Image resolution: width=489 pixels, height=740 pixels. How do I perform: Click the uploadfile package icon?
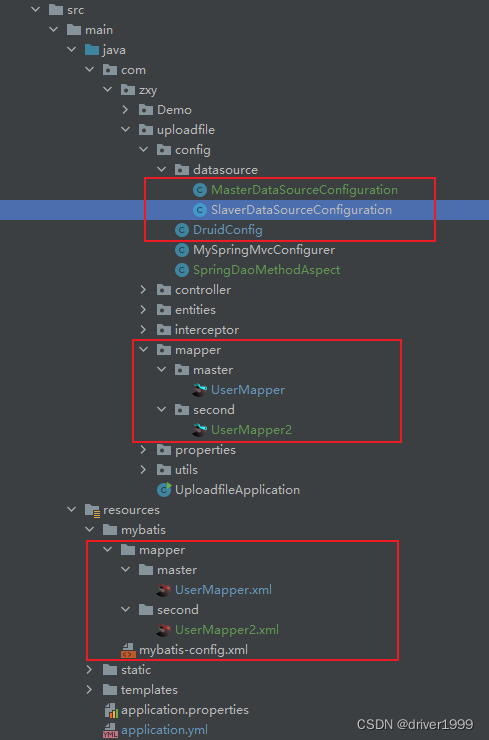(x=146, y=129)
